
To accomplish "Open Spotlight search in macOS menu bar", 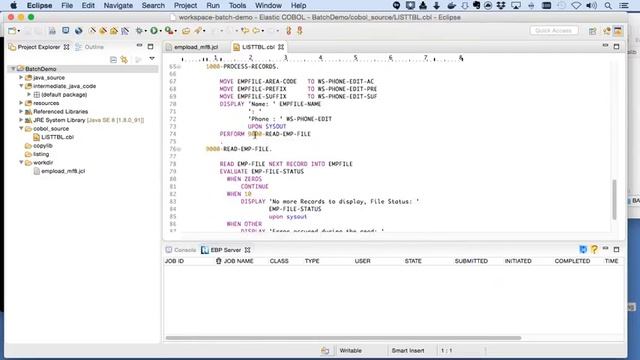I will pyautogui.click(x=608, y=6).
